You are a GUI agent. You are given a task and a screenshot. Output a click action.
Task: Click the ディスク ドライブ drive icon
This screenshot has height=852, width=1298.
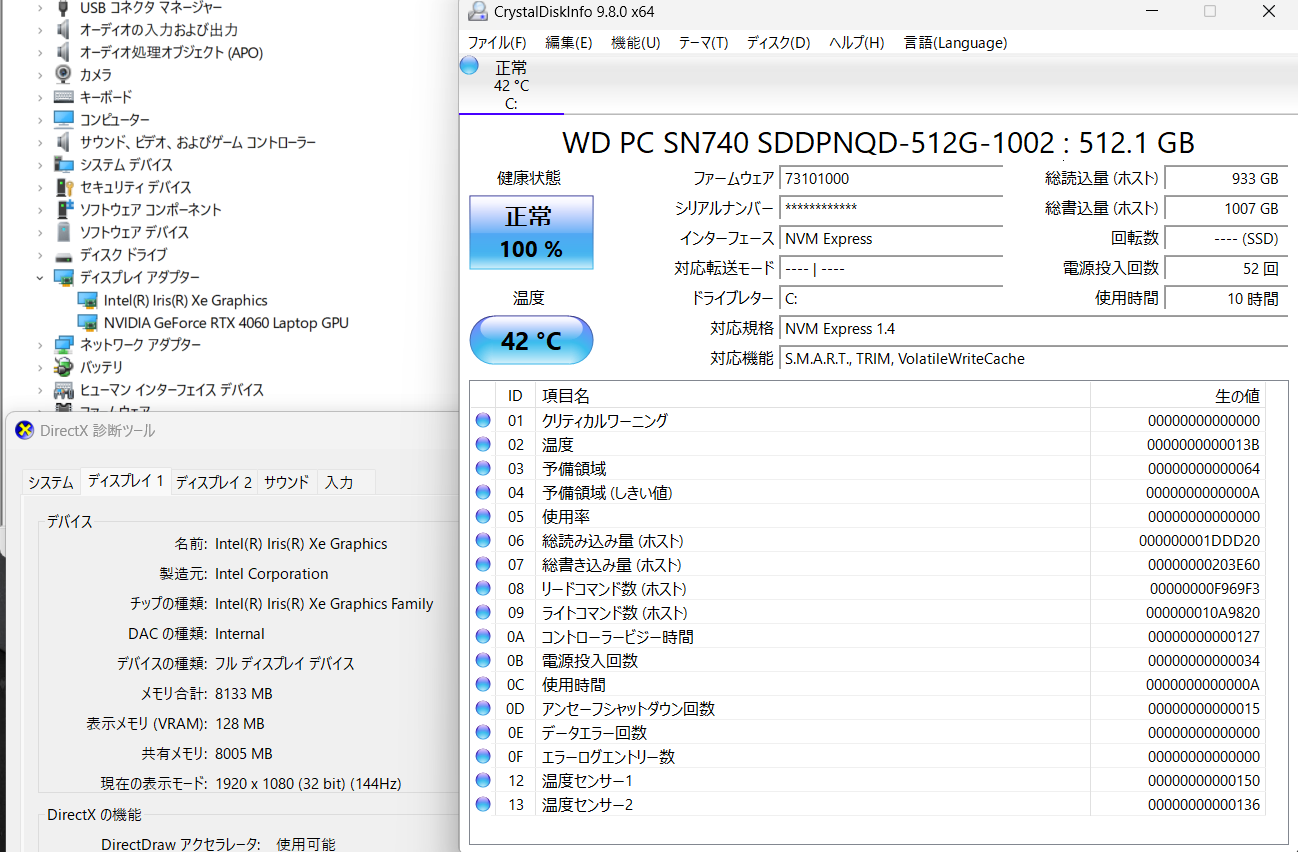pyautogui.click(x=64, y=255)
